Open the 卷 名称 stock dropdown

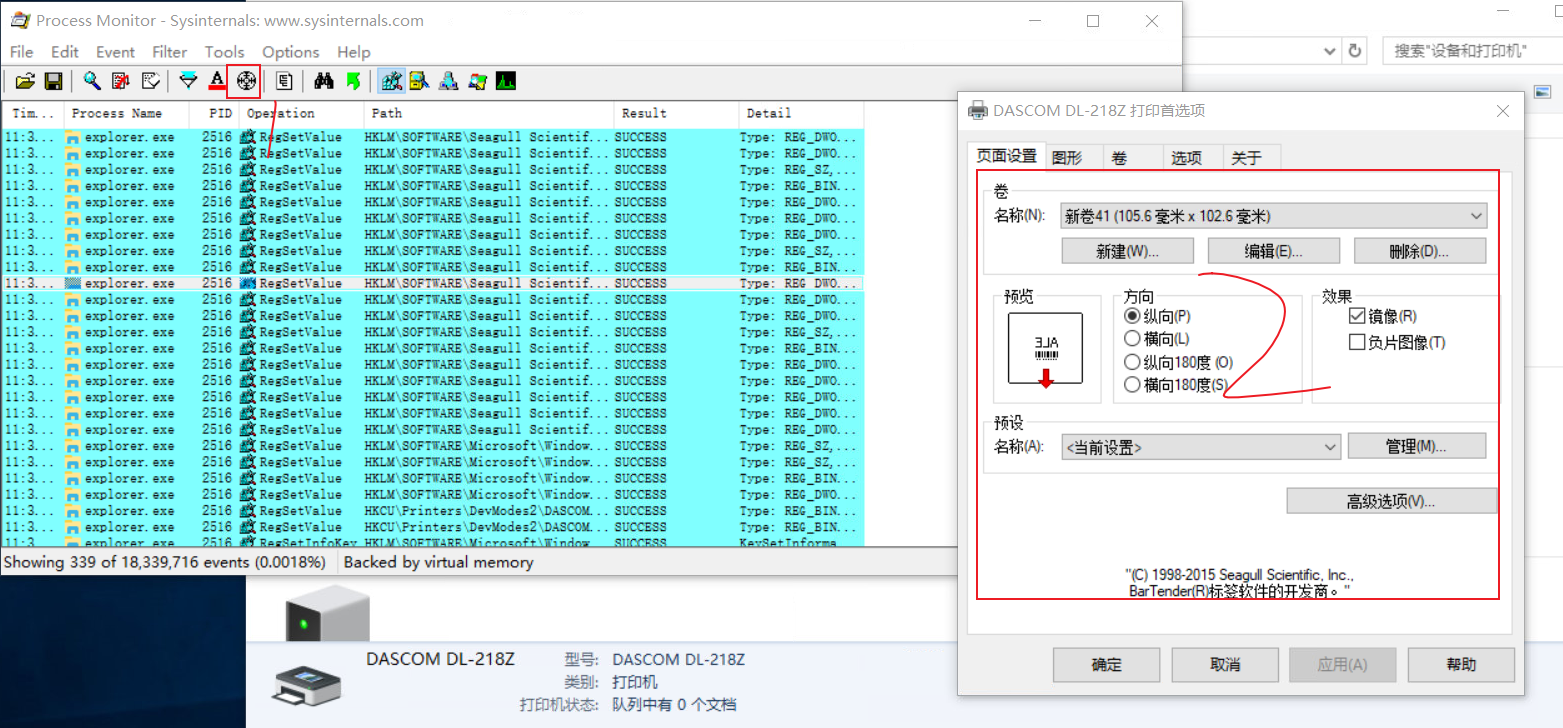(1274, 216)
